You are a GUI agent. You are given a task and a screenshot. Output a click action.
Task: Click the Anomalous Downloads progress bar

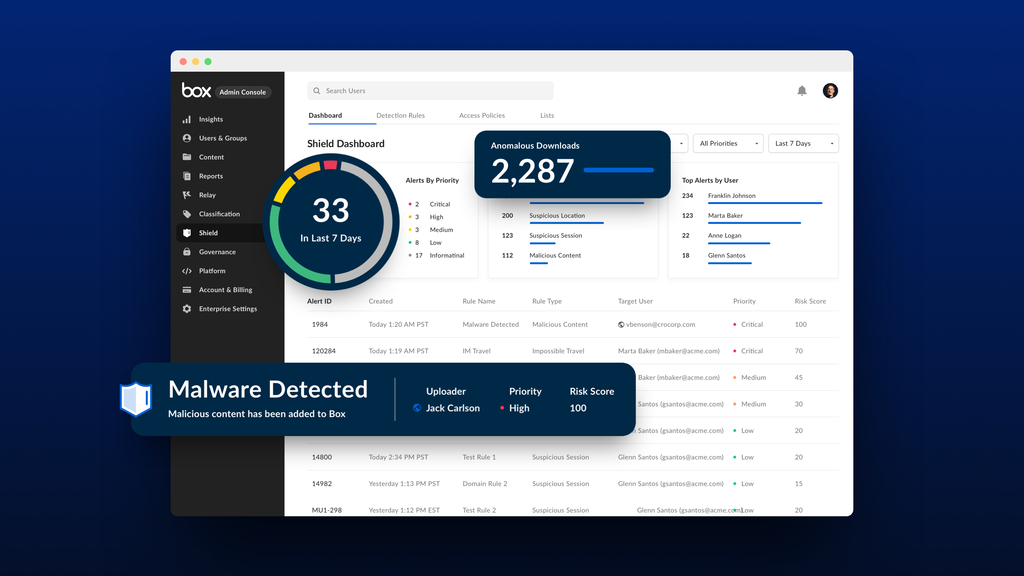tap(618, 170)
